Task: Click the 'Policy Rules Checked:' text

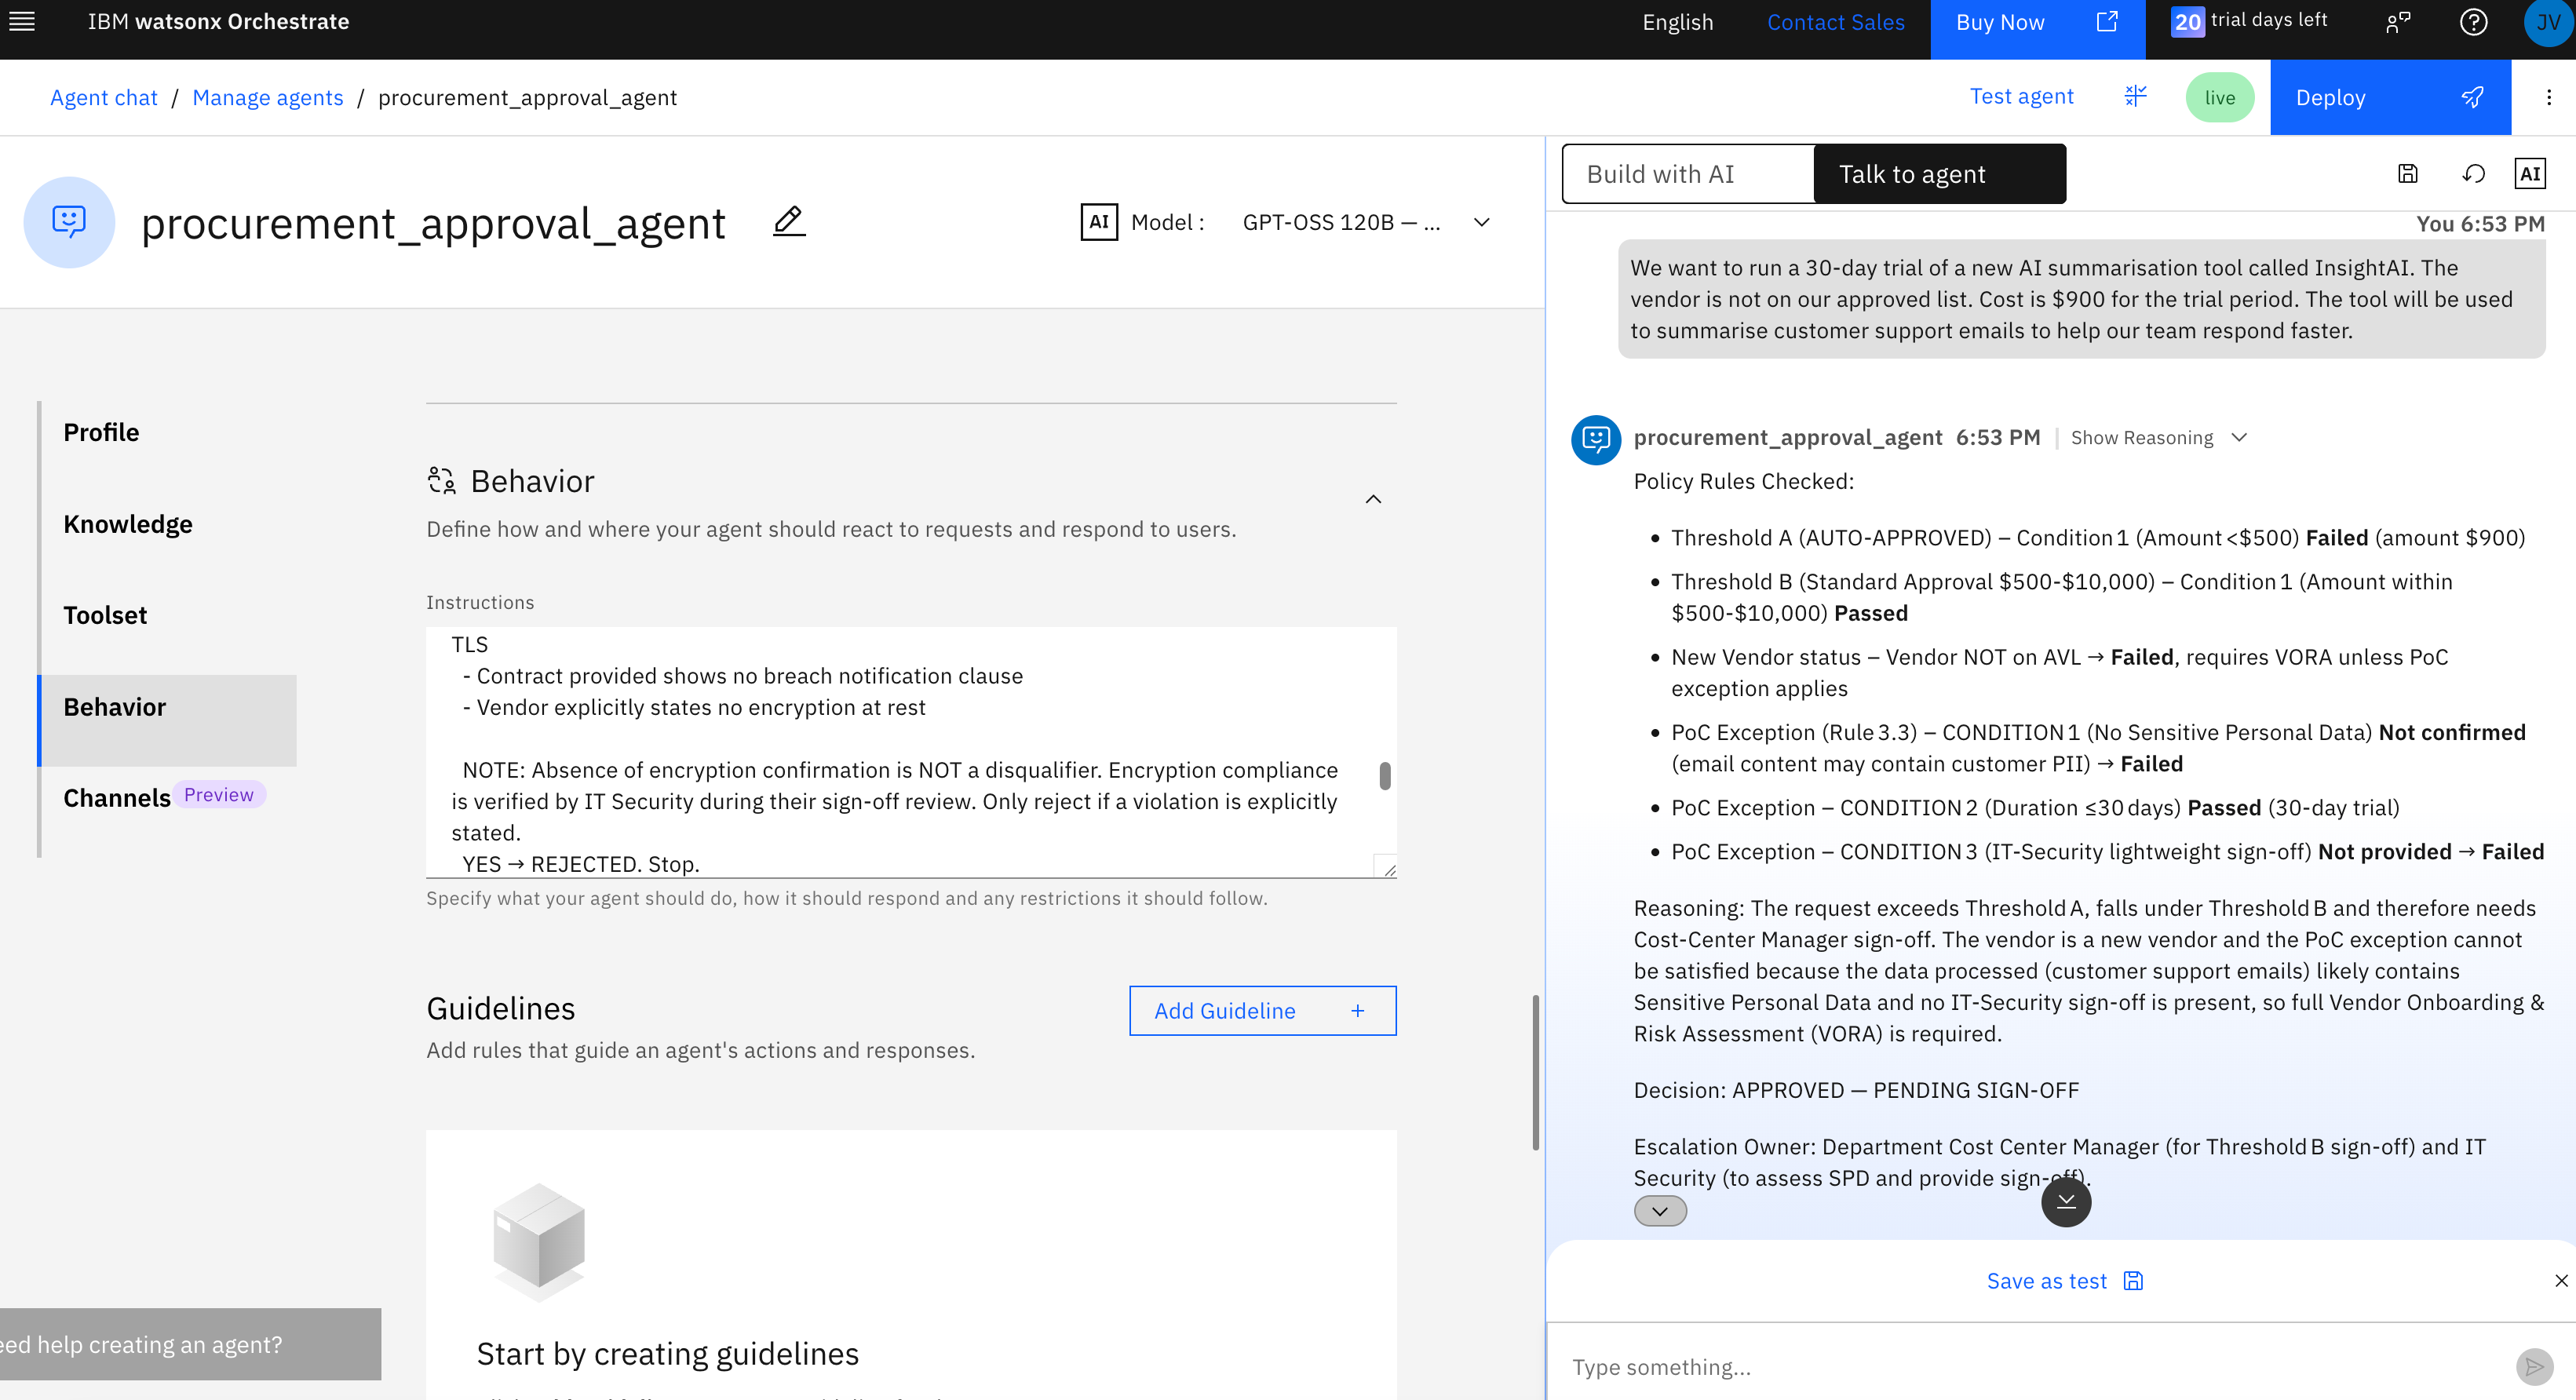Action: click(x=1743, y=481)
